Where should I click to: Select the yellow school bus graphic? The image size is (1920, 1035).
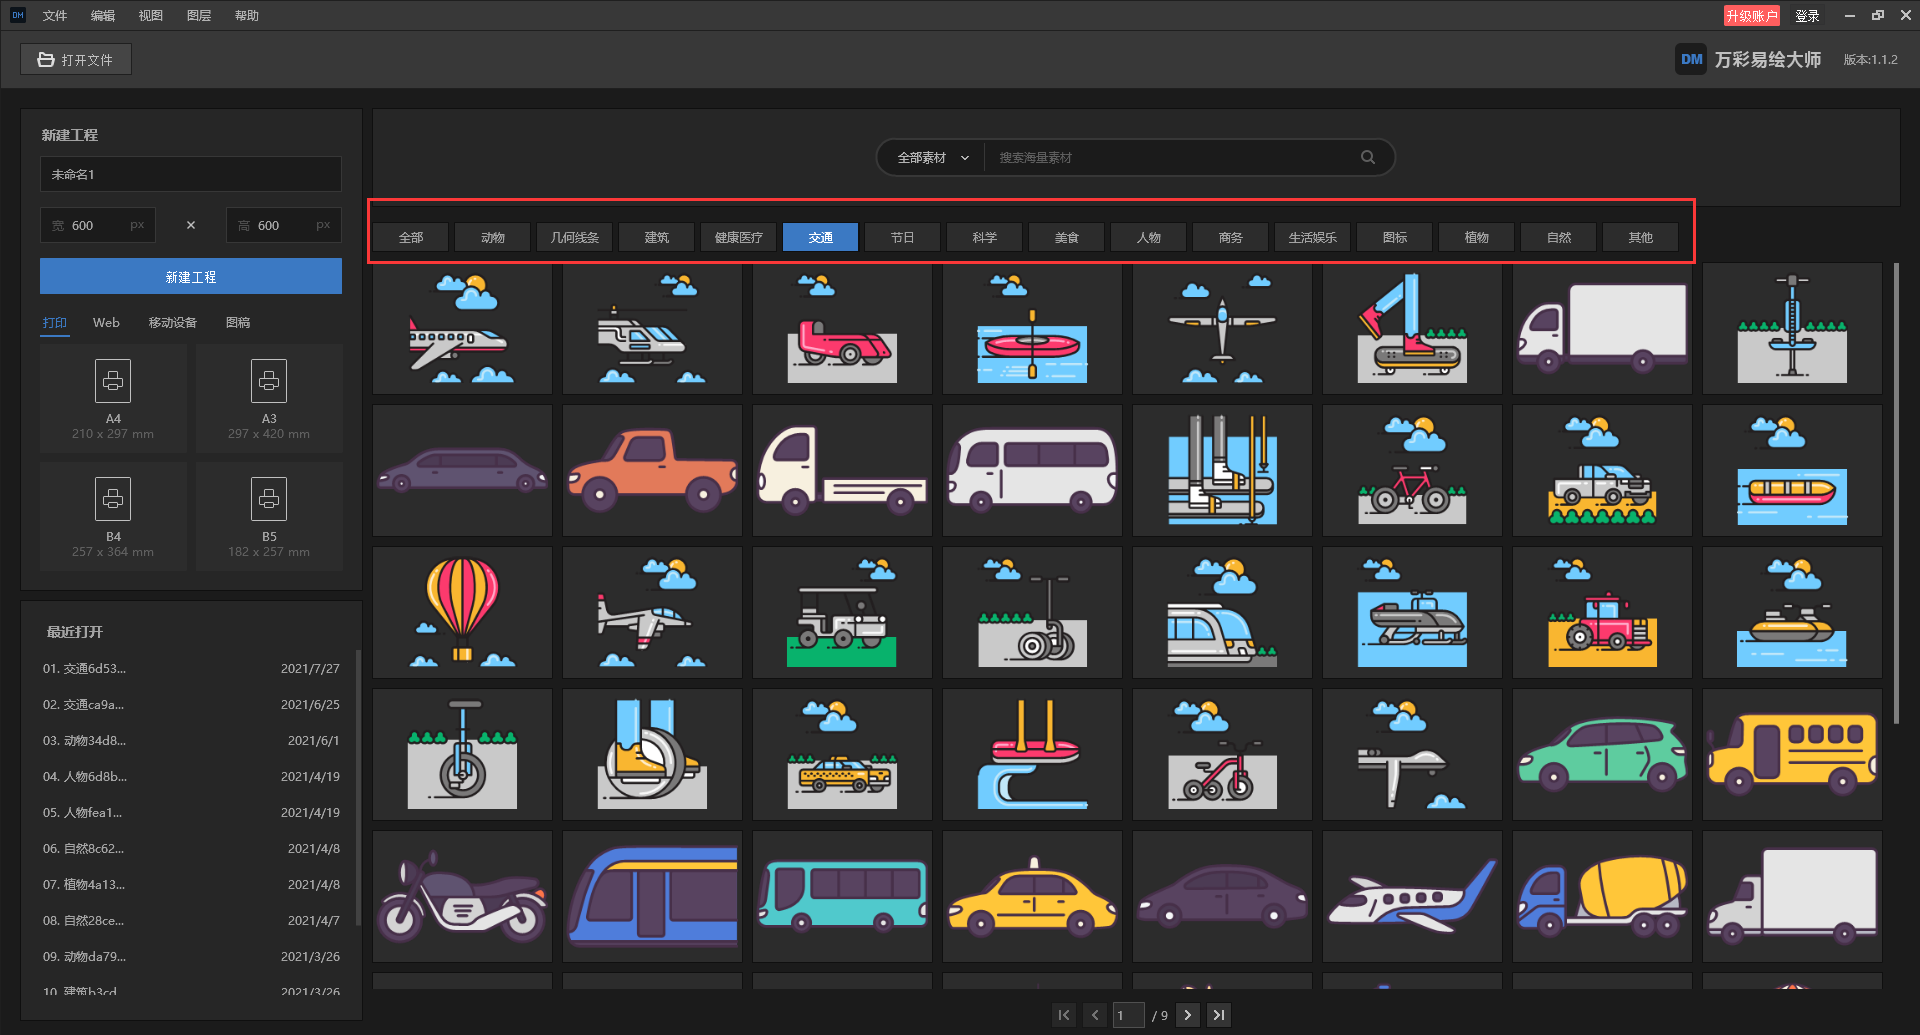click(x=1792, y=754)
